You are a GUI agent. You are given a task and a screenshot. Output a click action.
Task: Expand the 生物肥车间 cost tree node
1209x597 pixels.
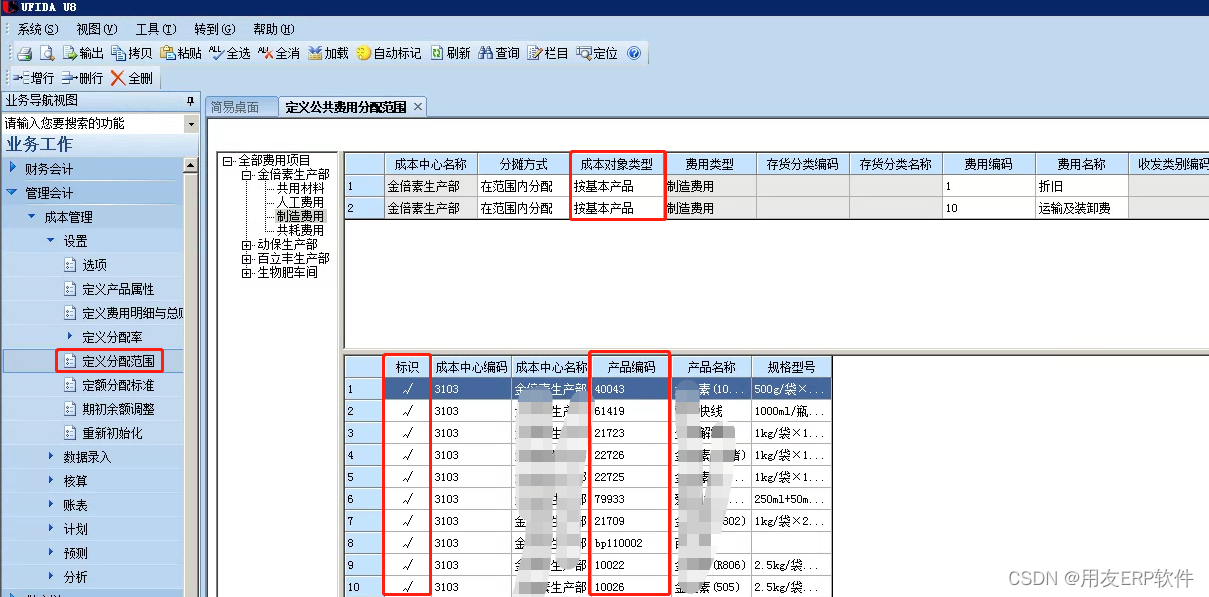(247, 272)
